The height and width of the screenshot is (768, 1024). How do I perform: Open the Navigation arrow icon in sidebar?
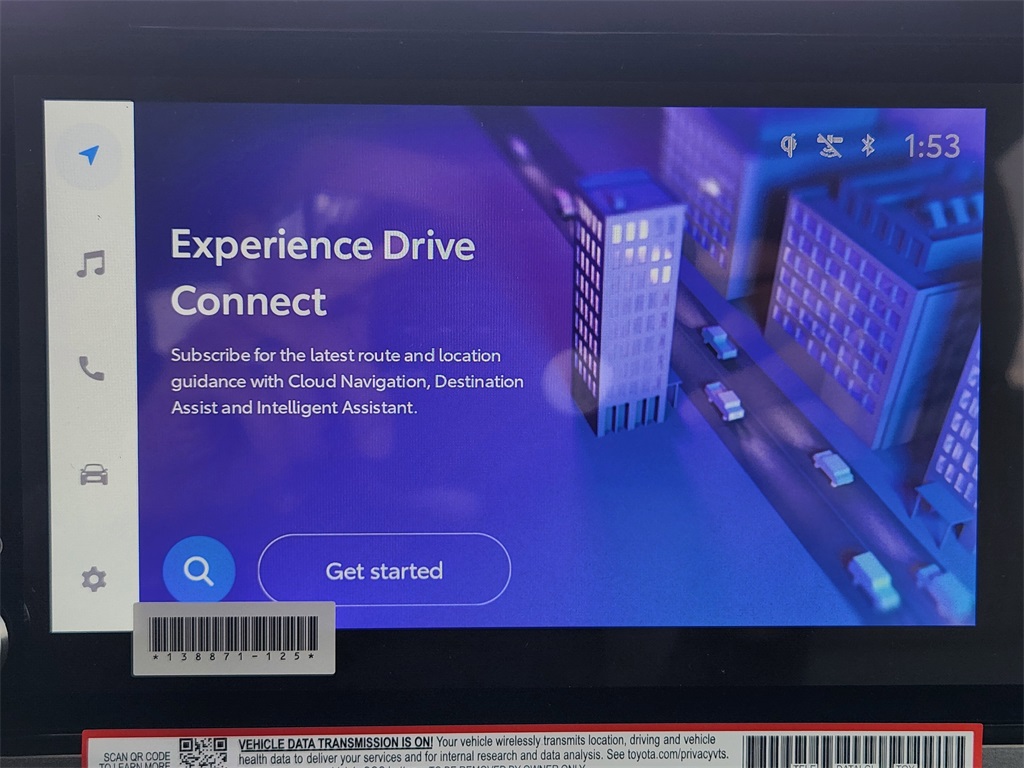(89, 155)
